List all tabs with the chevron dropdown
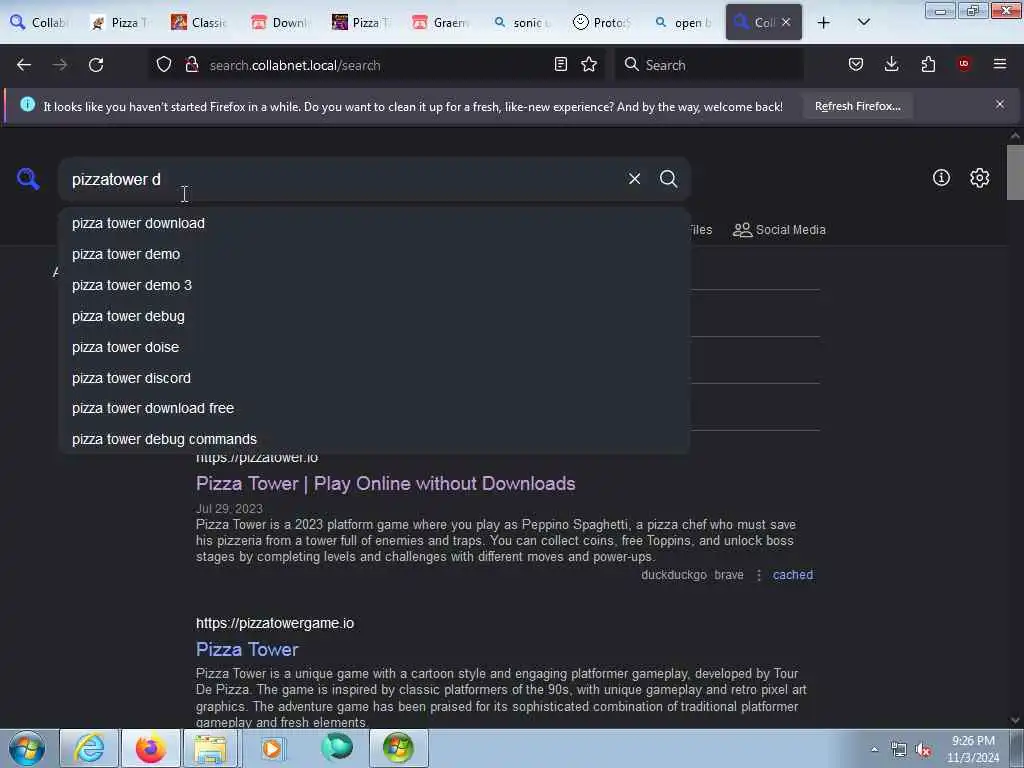The height and width of the screenshot is (768, 1024). pos(863,23)
